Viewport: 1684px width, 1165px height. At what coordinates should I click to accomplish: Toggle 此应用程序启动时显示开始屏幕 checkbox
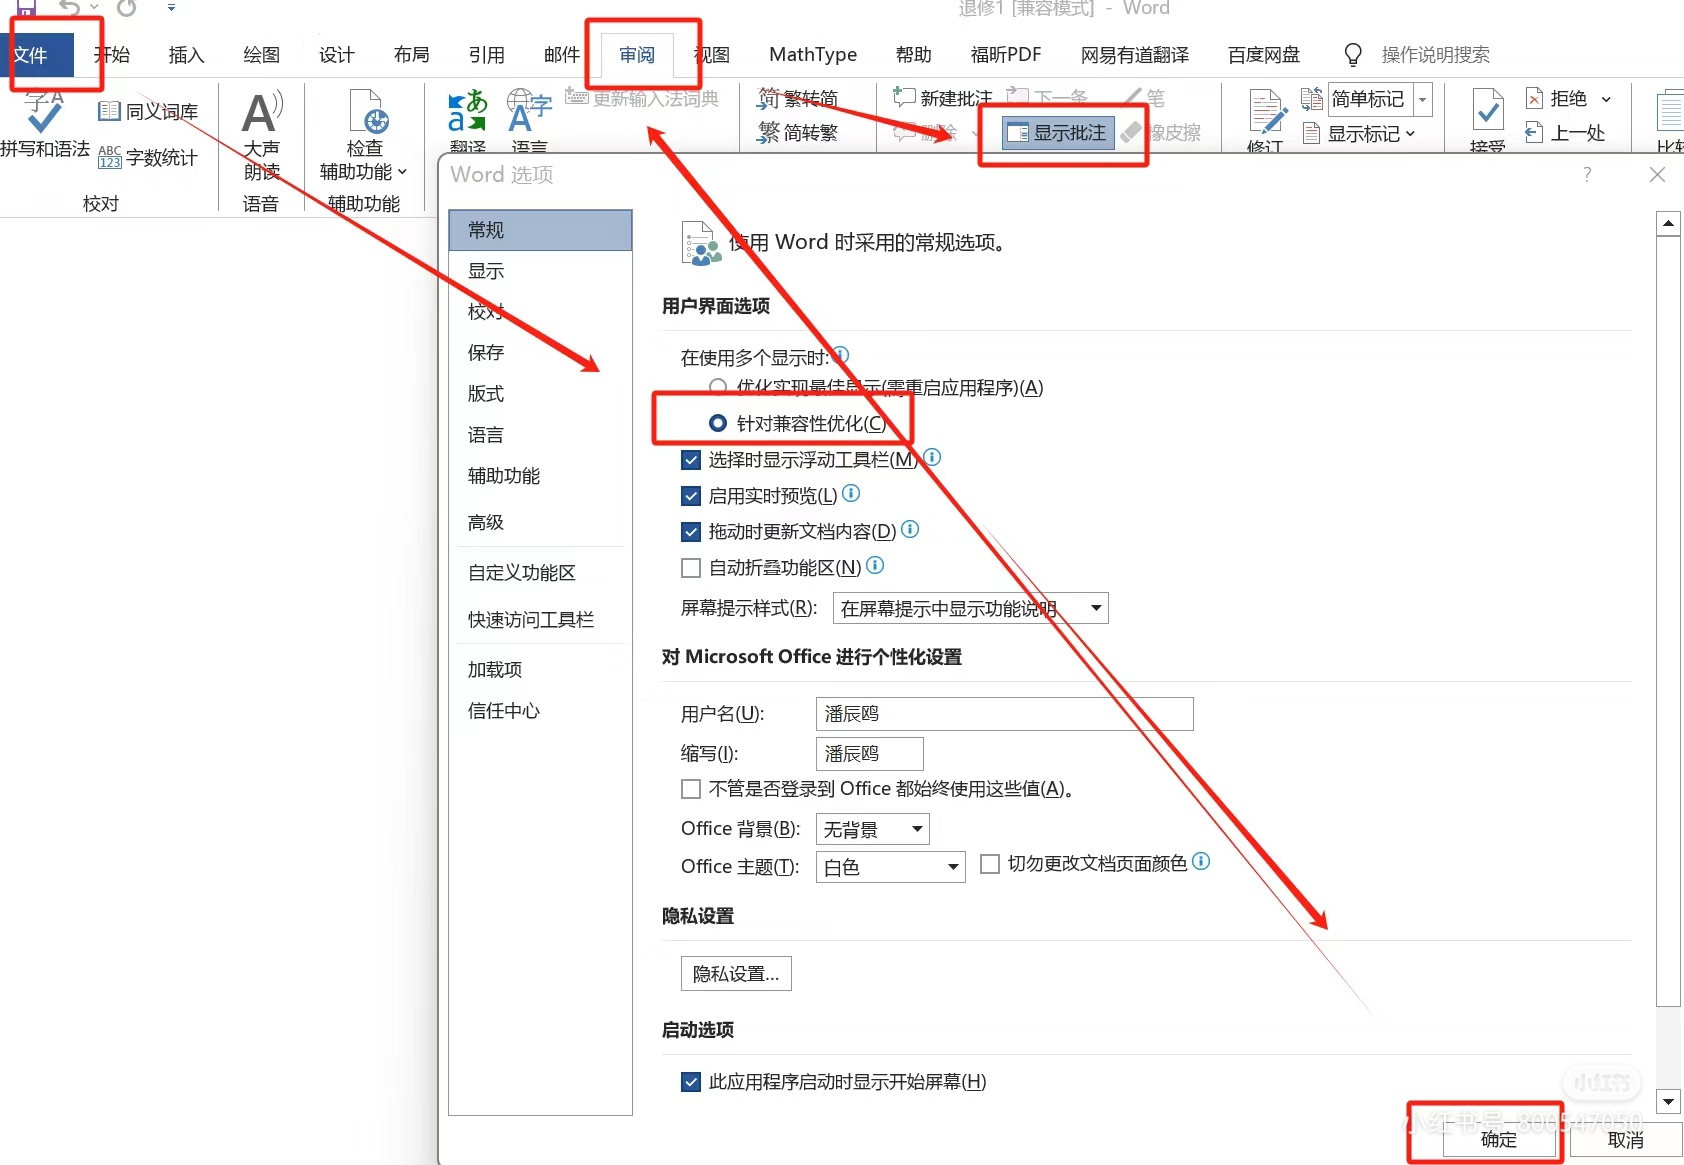691,1082
